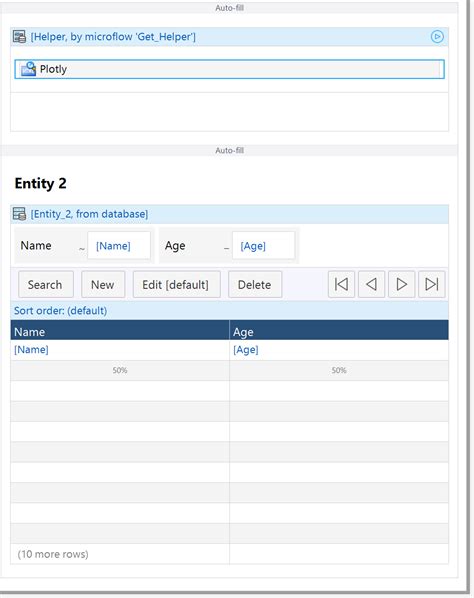Select the Entity 2 heading text
The width and height of the screenshot is (474, 598).
[x=40, y=183]
